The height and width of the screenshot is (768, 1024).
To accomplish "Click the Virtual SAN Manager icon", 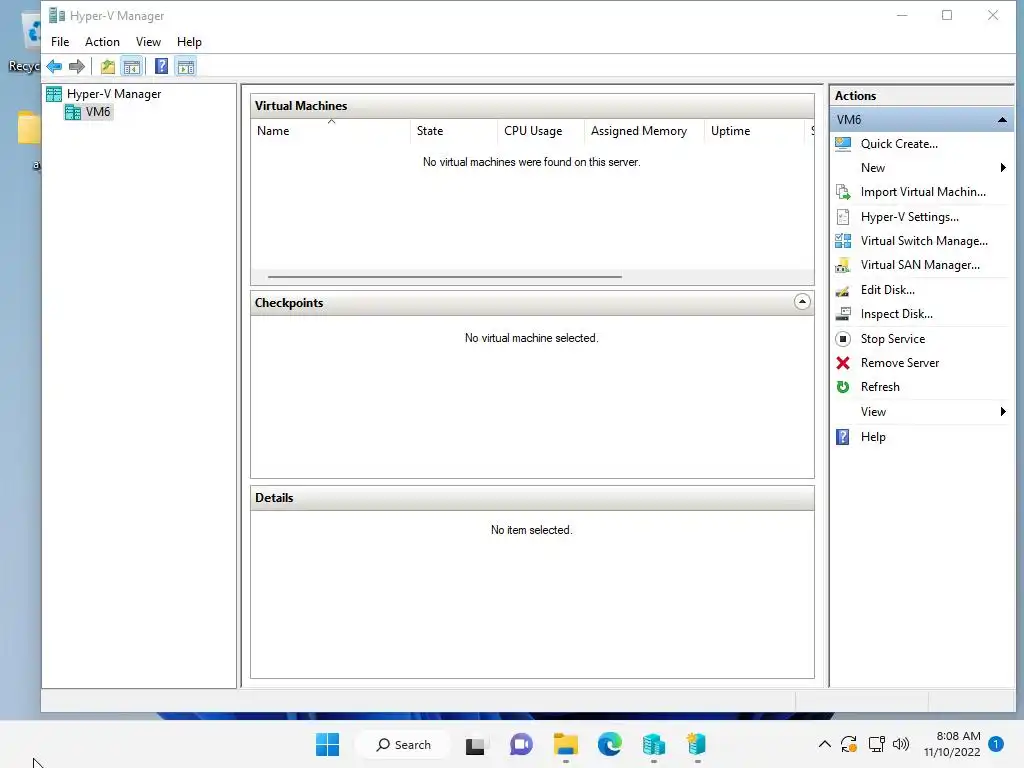I will [843, 265].
